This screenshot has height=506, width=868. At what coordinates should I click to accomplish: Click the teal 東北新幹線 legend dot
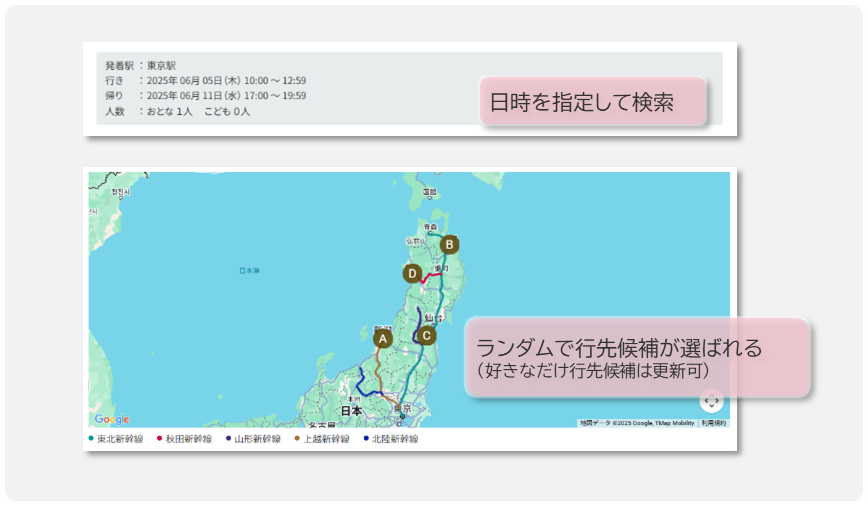tap(91, 438)
